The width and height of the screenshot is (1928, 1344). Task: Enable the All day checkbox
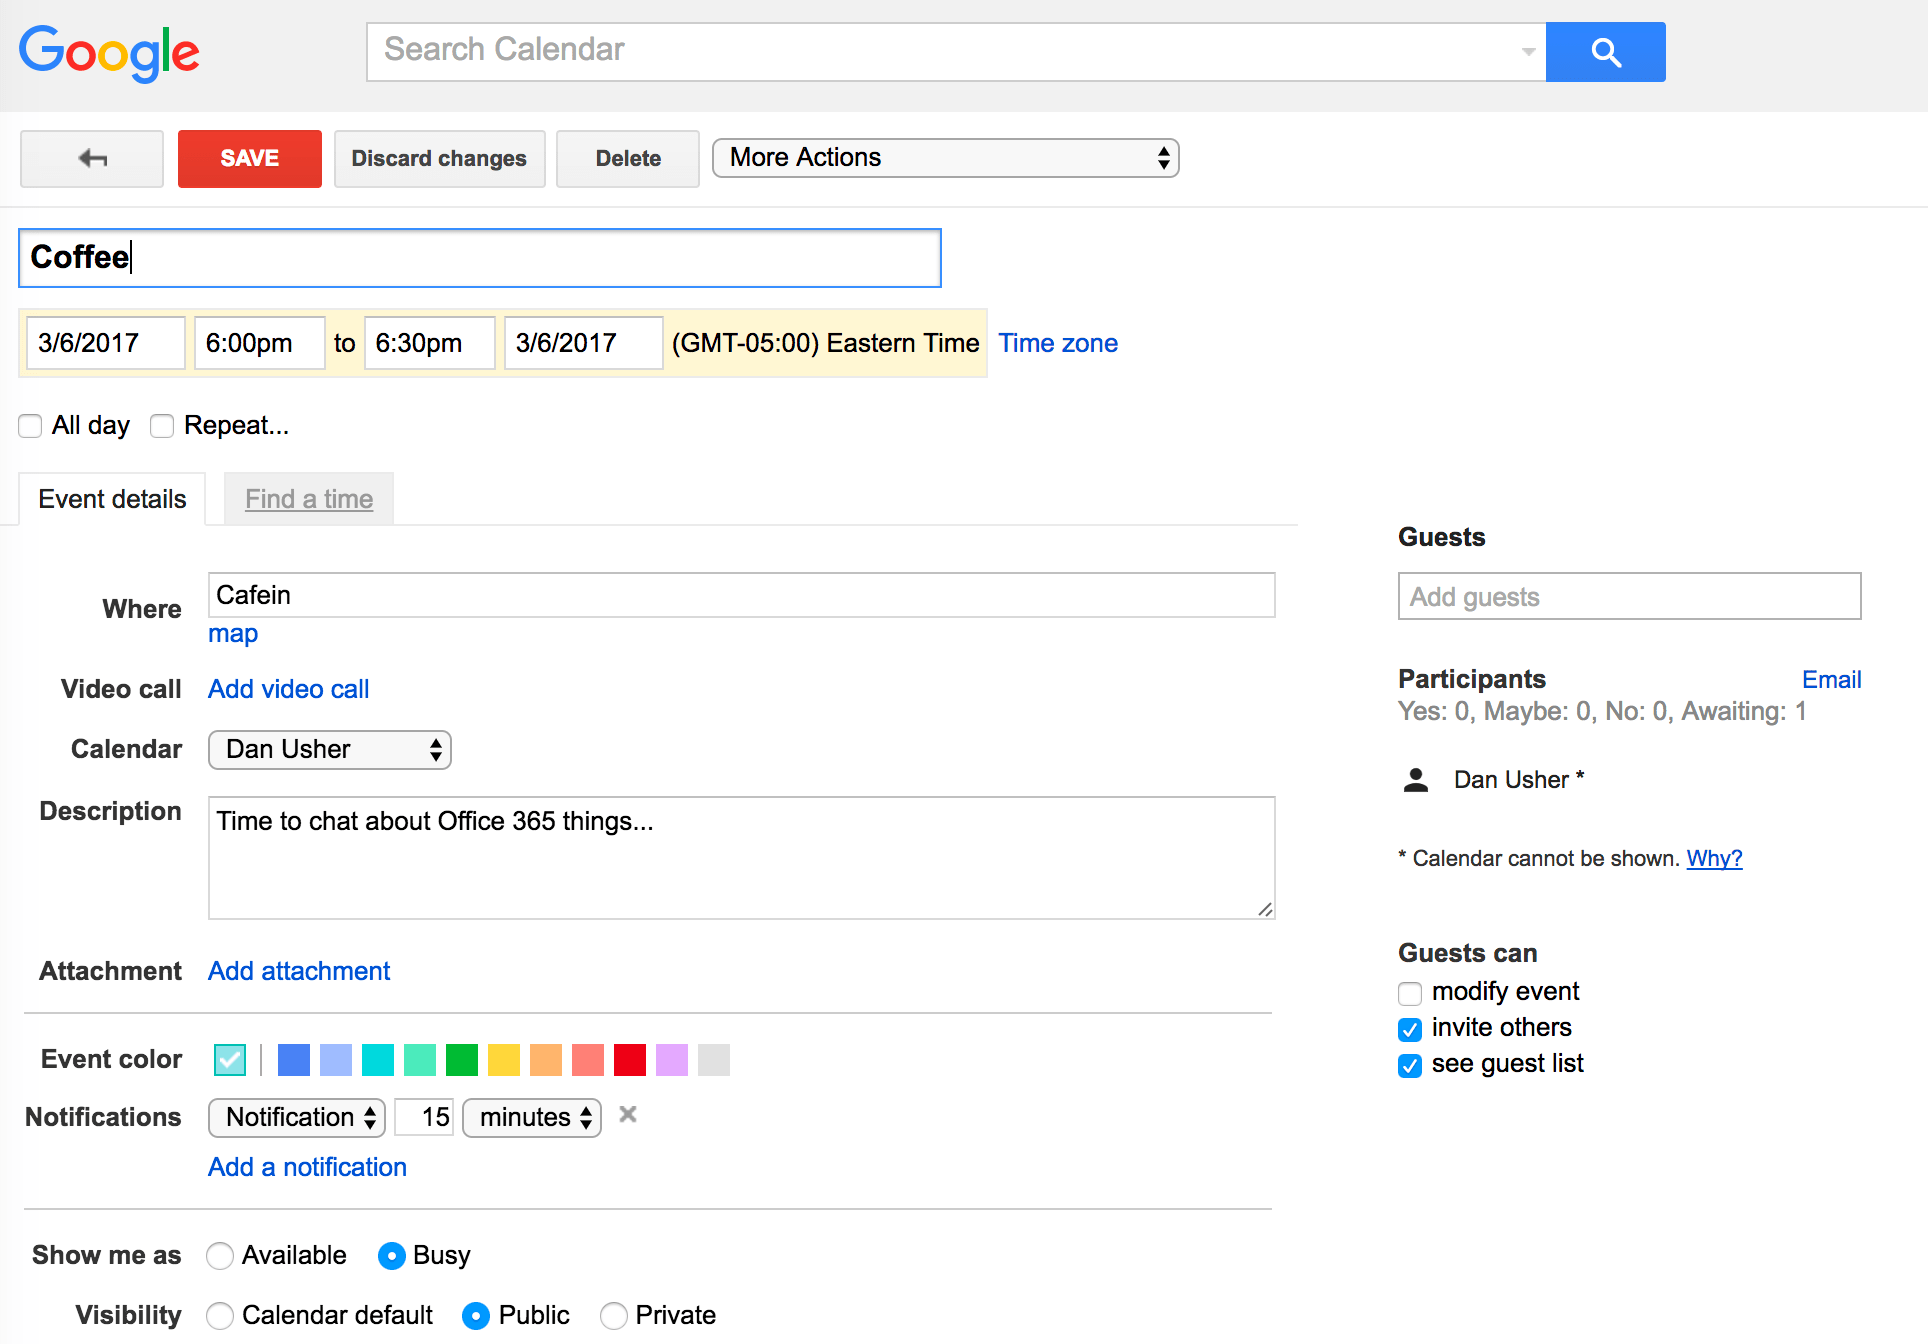coord(31,426)
